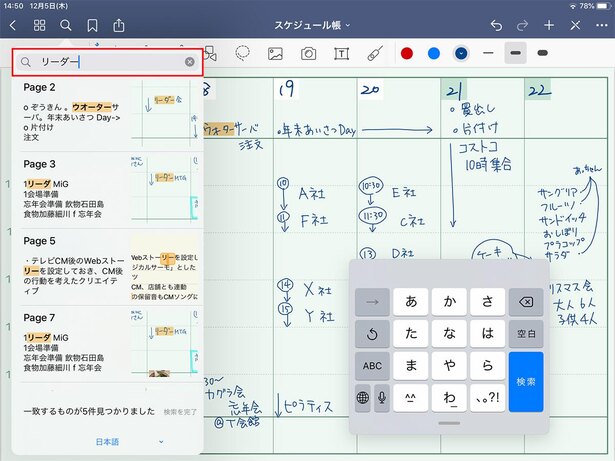Viewport: 615px width, 461px height.
Task: Tap 検索を完了 status text
Action: [180, 412]
